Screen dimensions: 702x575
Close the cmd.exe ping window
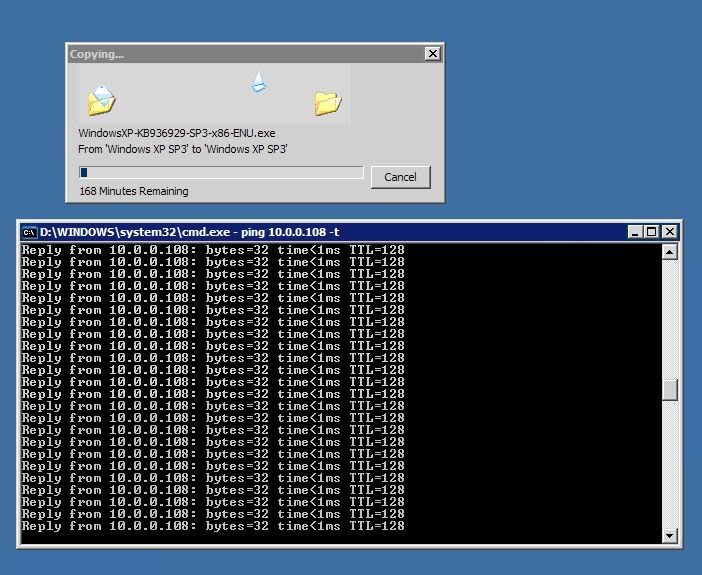[x=669, y=232]
